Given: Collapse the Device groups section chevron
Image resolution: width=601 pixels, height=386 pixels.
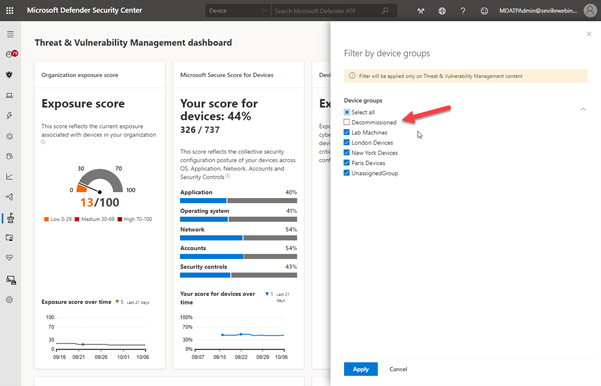Looking at the screenshot, I should click(x=583, y=109).
